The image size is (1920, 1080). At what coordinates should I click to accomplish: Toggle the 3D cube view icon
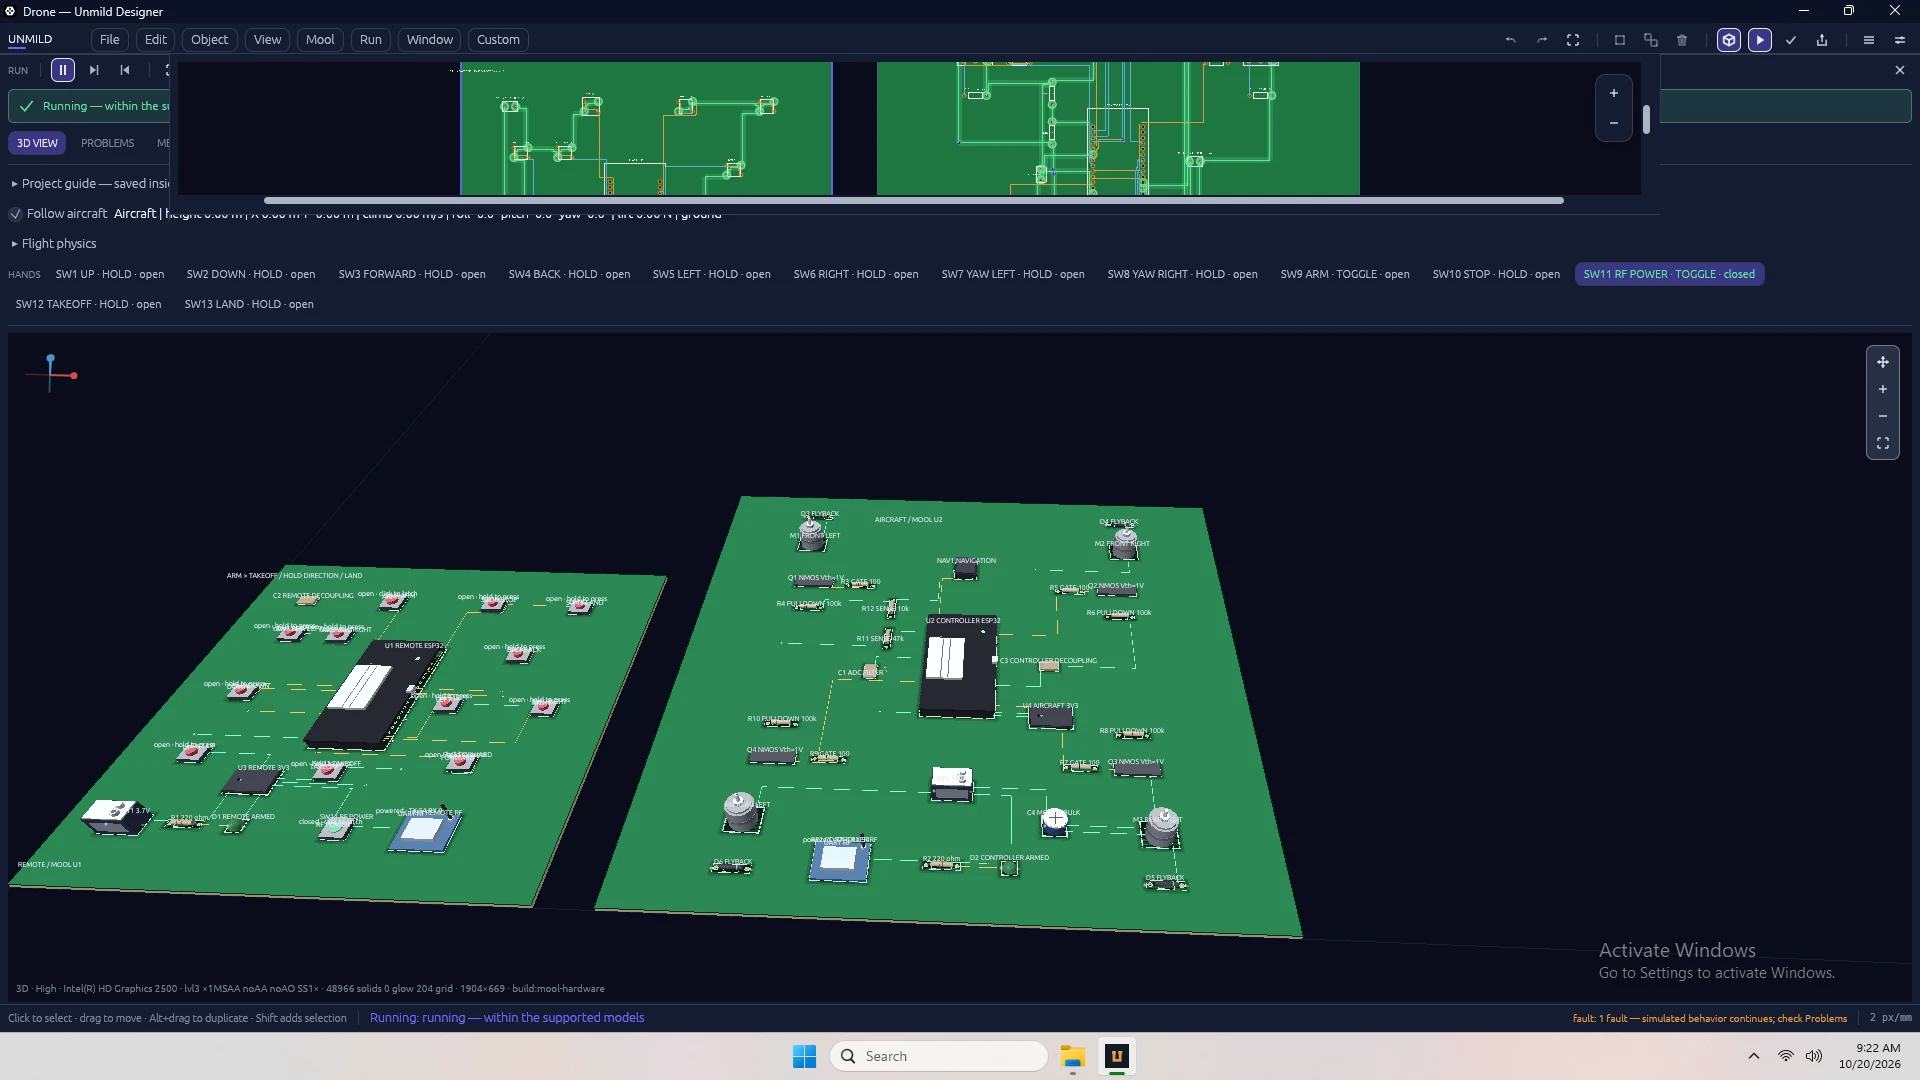tap(1729, 40)
